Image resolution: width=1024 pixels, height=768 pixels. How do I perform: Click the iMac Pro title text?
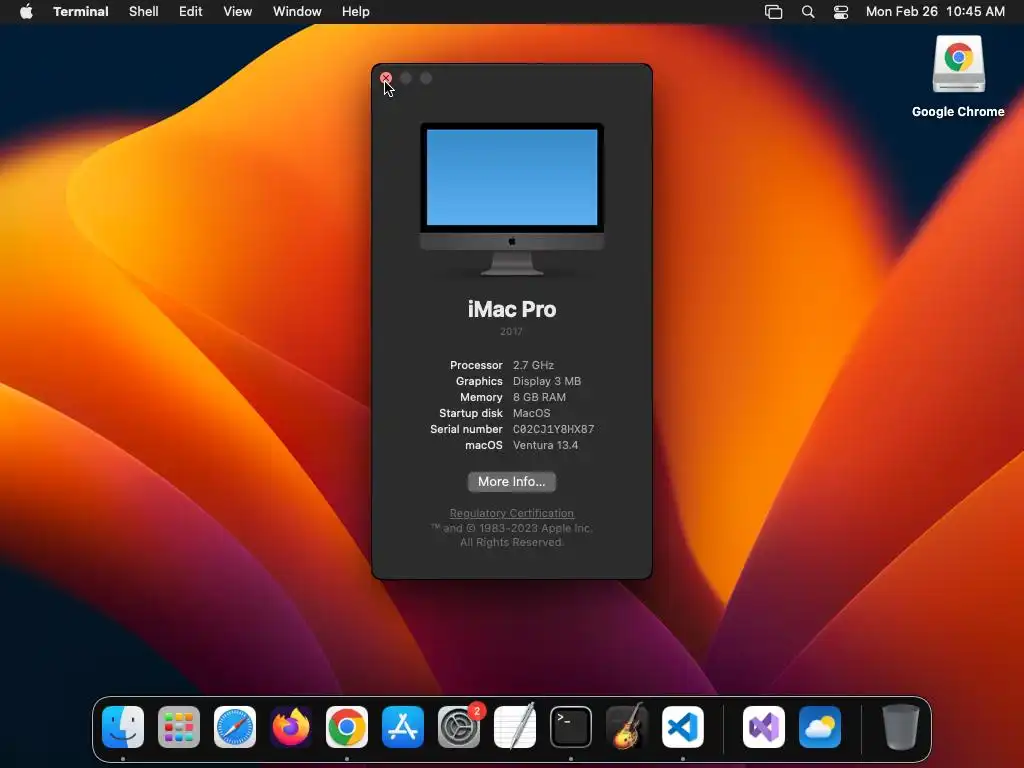(x=512, y=309)
